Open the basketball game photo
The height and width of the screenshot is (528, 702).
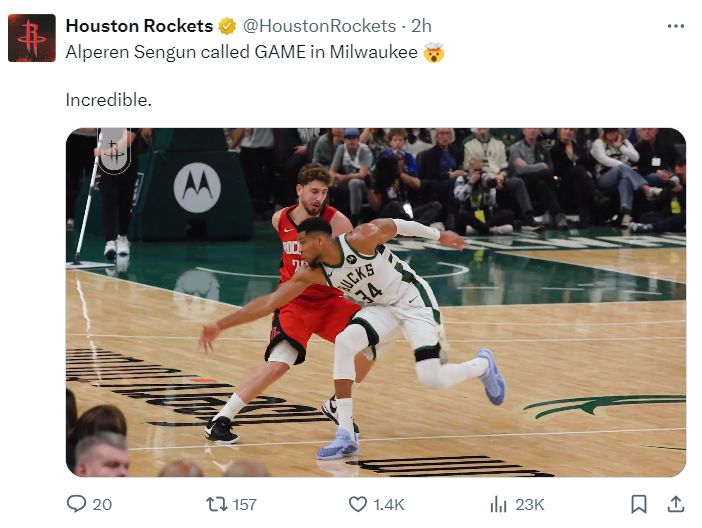point(376,302)
